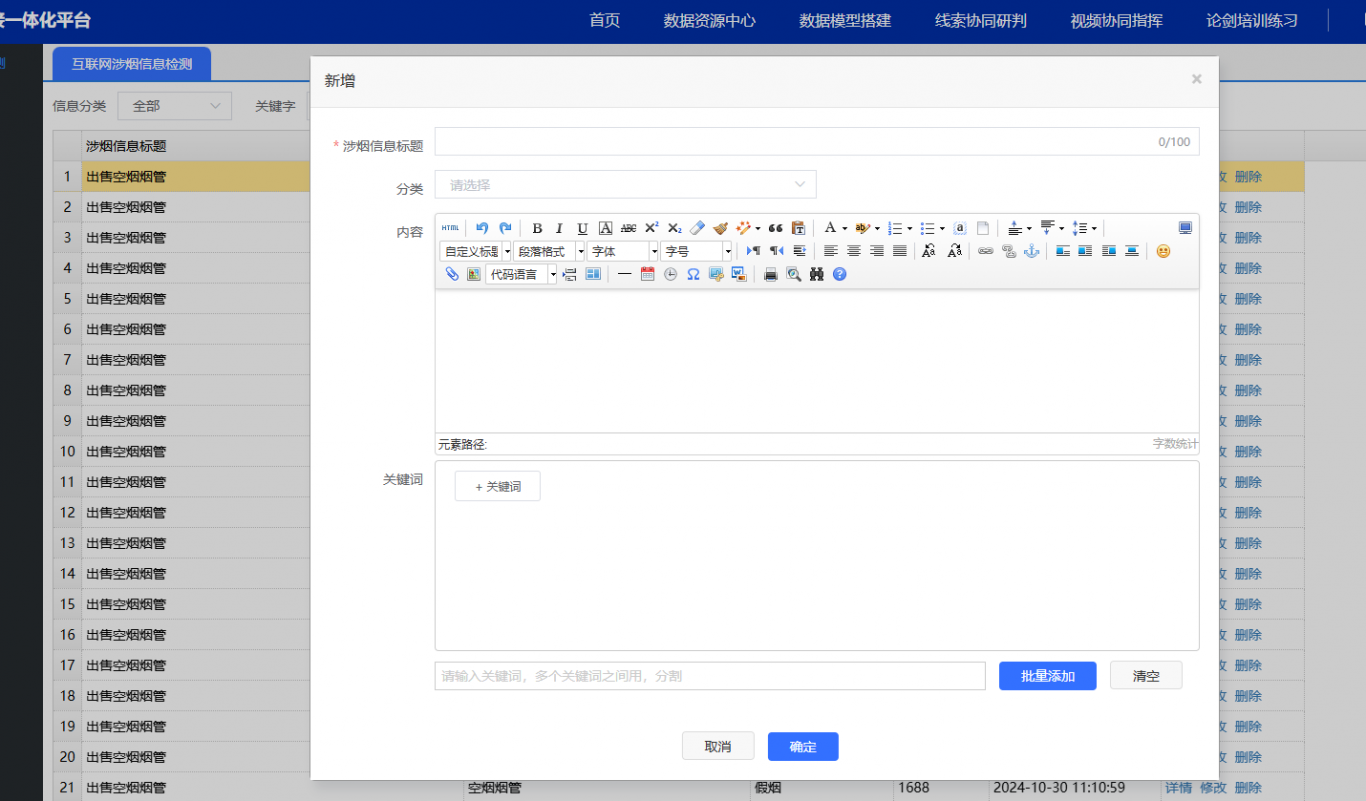Toggle italic formatting

[x=559, y=228]
